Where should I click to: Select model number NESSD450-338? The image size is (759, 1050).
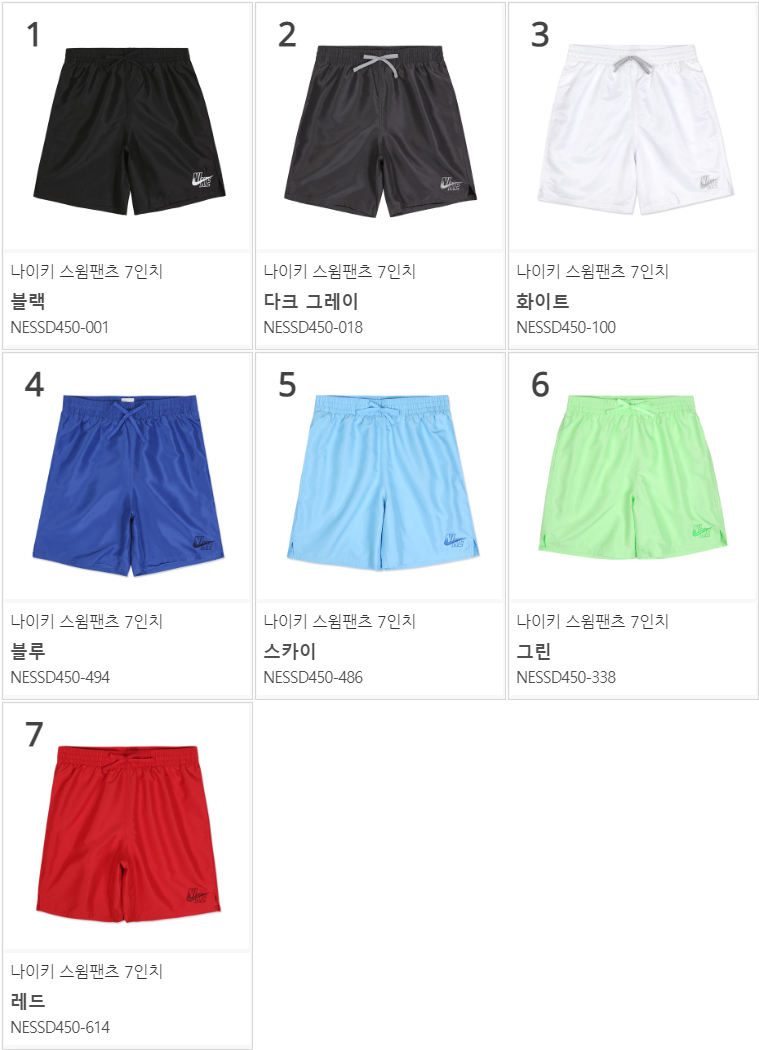pos(566,677)
